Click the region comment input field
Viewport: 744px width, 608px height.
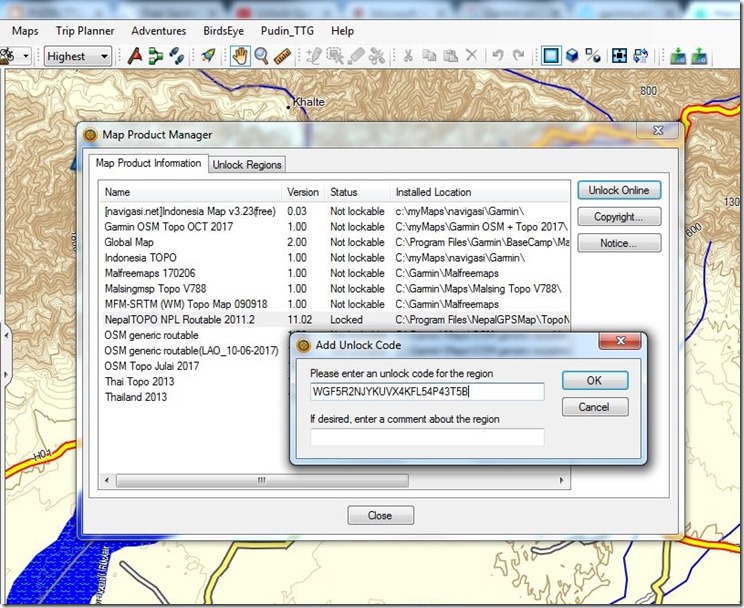click(427, 437)
